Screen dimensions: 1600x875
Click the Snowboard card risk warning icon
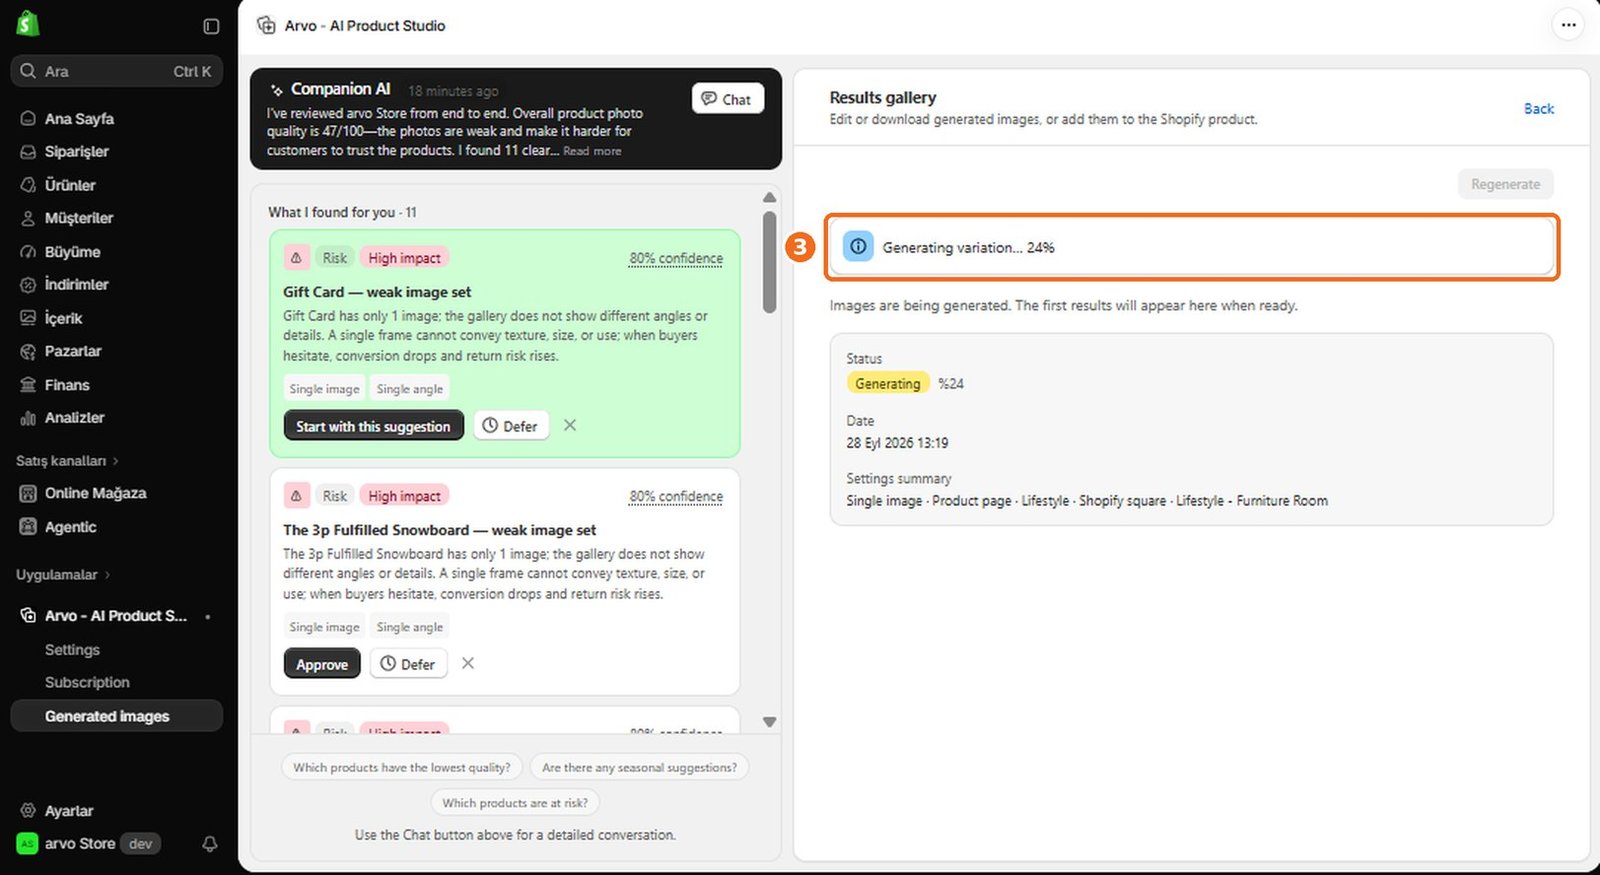[296, 496]
